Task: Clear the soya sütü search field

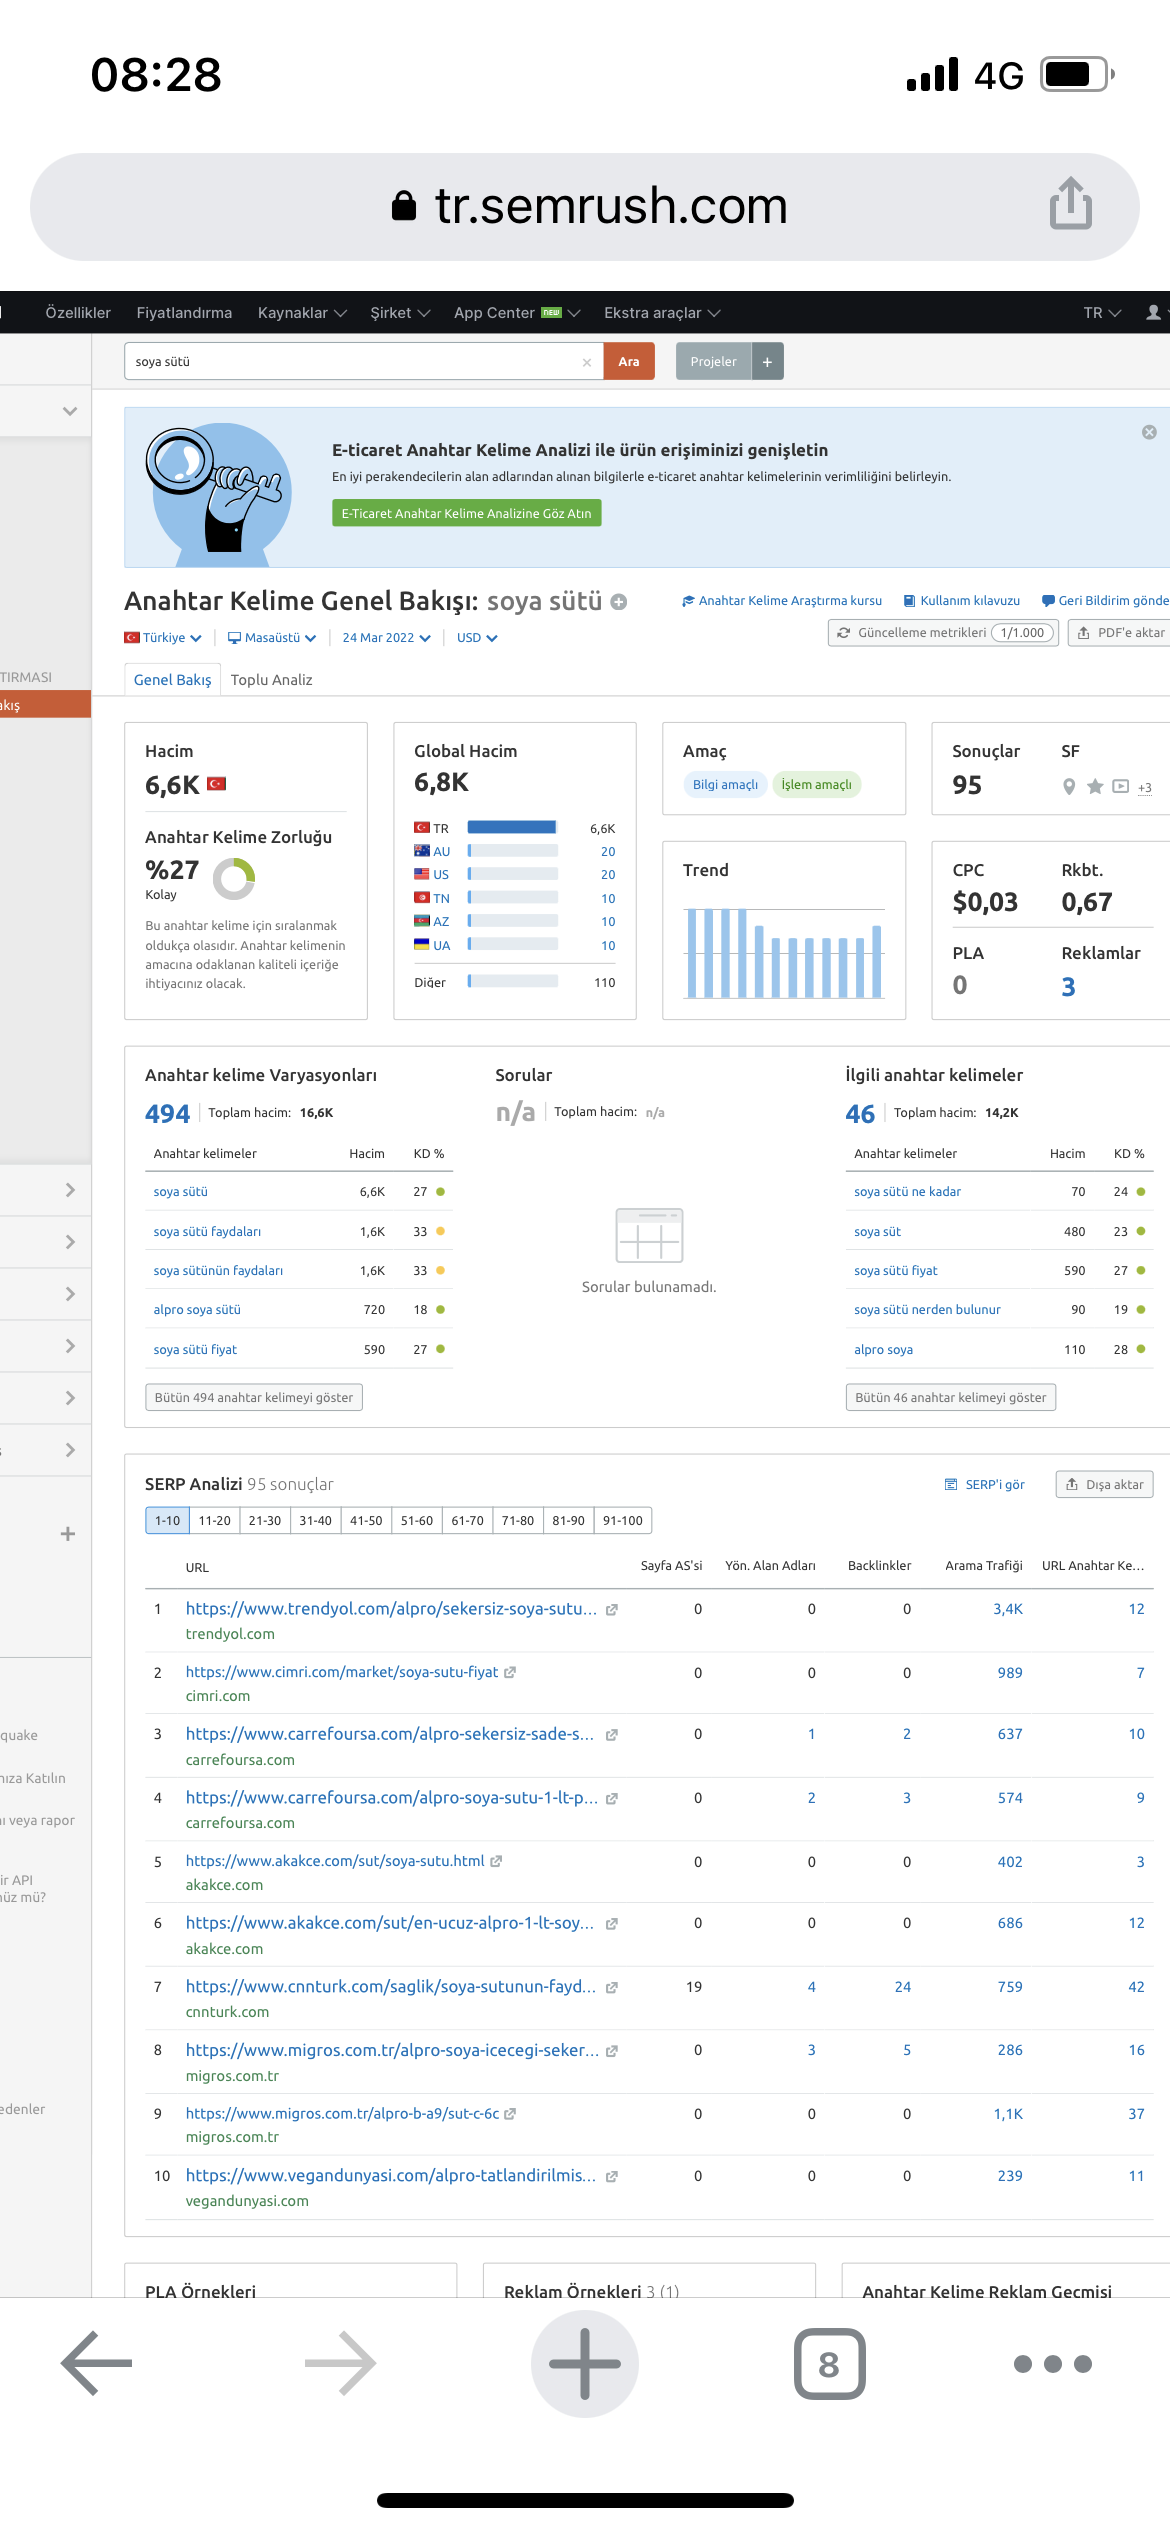Action: [586, 363]
